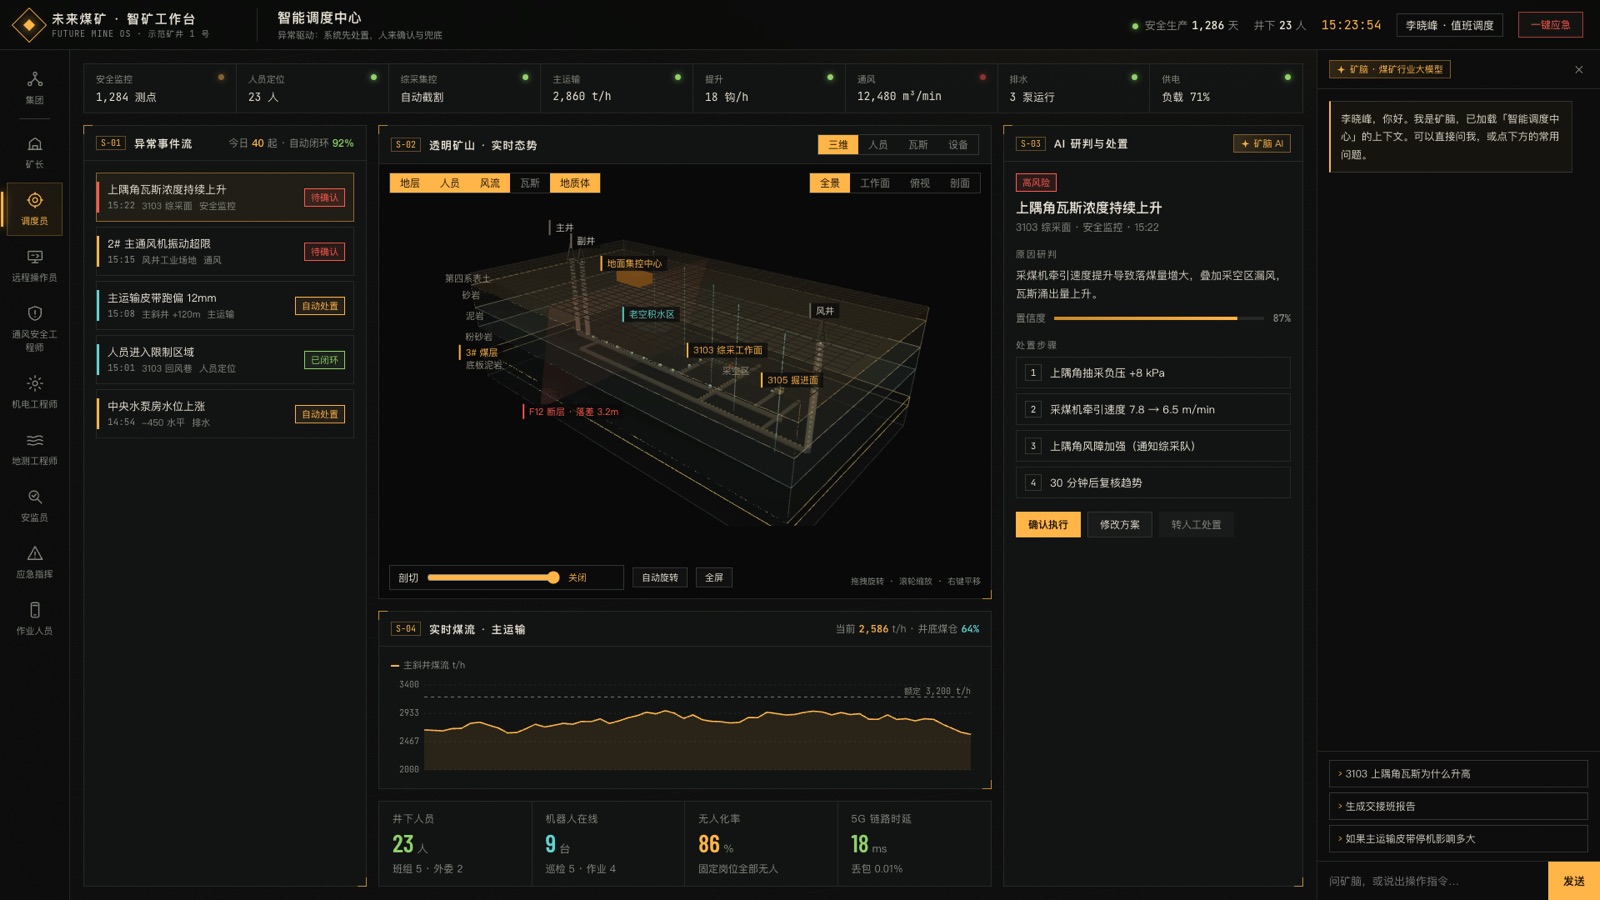Image resolution: width=1600 pixels, height=900 pixels.
Task: Click the 一键应急 emergency button
Action: coord(1550,25)
